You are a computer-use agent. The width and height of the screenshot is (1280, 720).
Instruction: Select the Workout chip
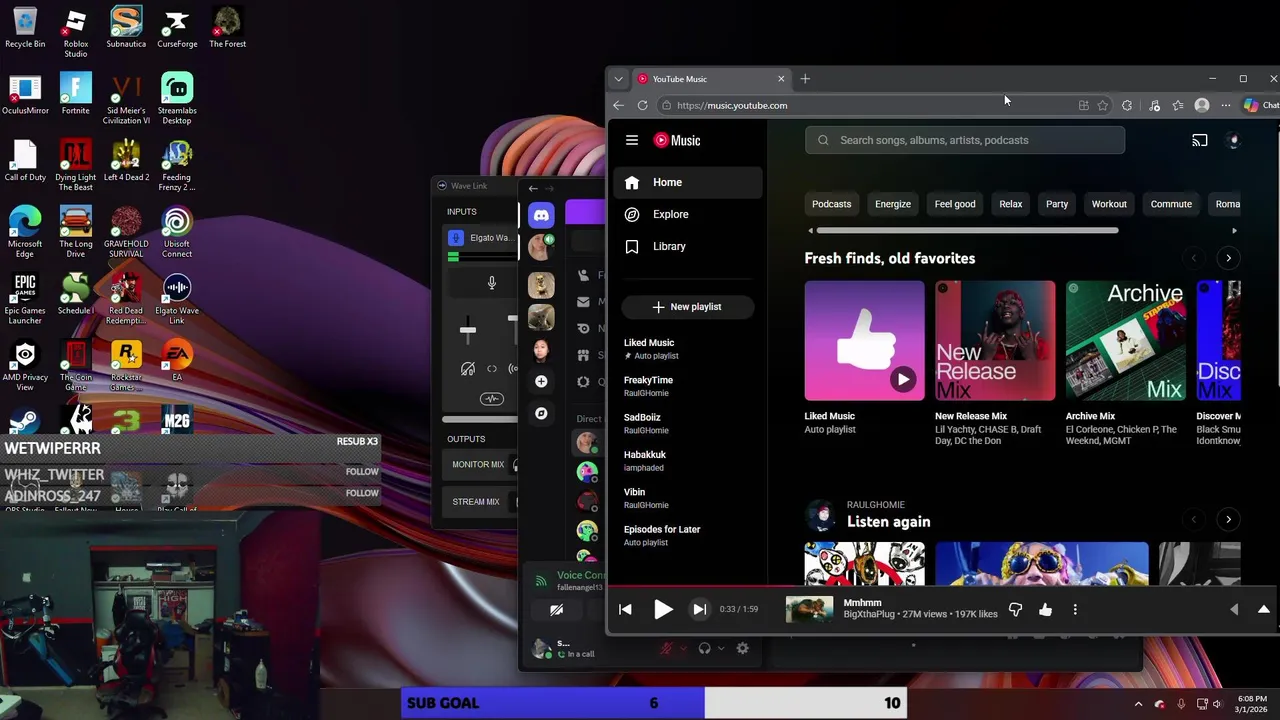(x=1109, y=204)
